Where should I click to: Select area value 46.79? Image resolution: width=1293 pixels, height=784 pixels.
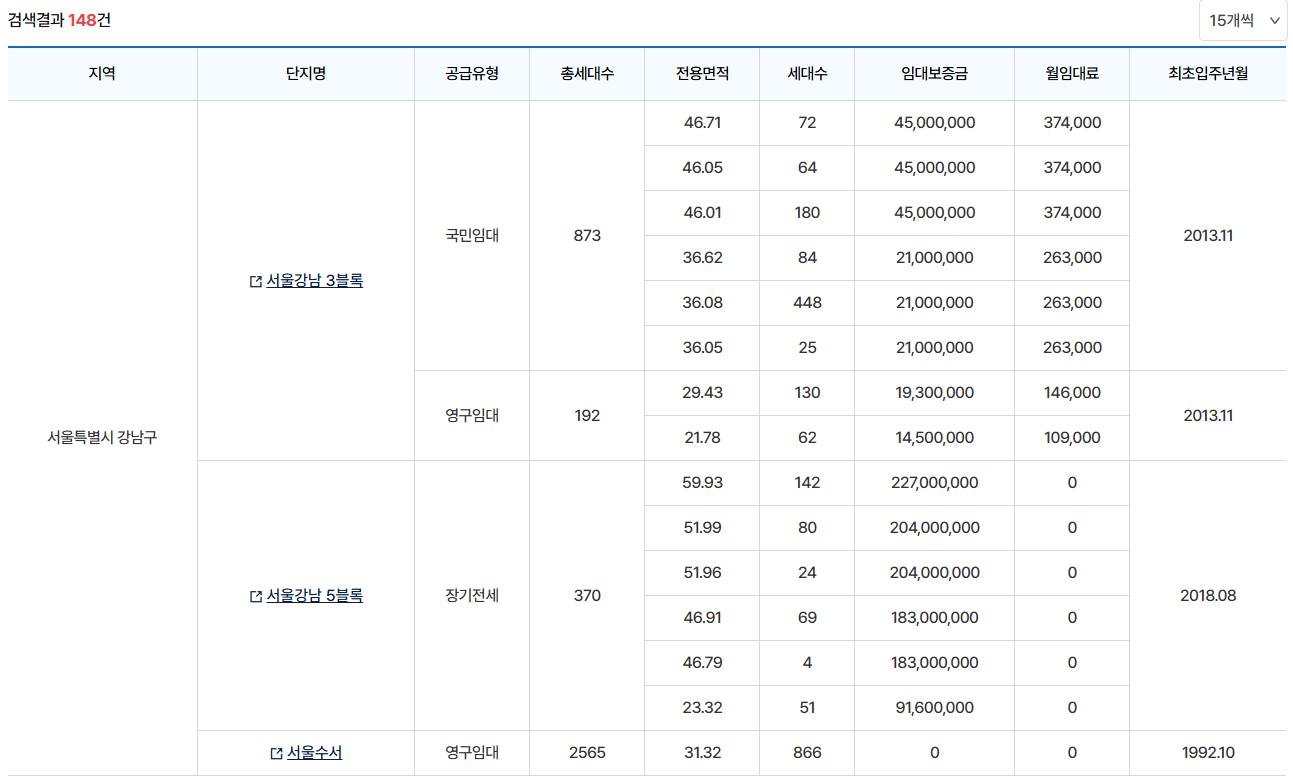click(702, 663)
